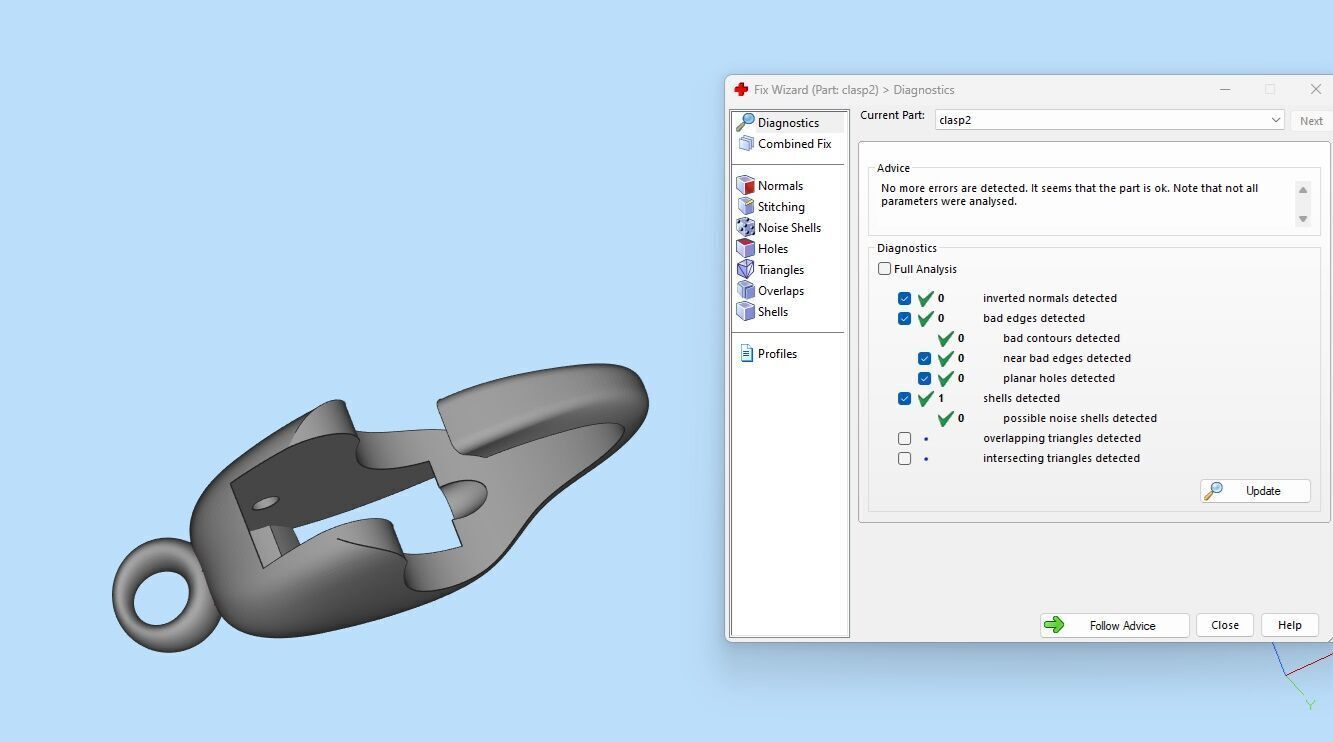Click the green arrow on Follow Advice
The image size is (1333, 742).
(x=1054, y=625)
